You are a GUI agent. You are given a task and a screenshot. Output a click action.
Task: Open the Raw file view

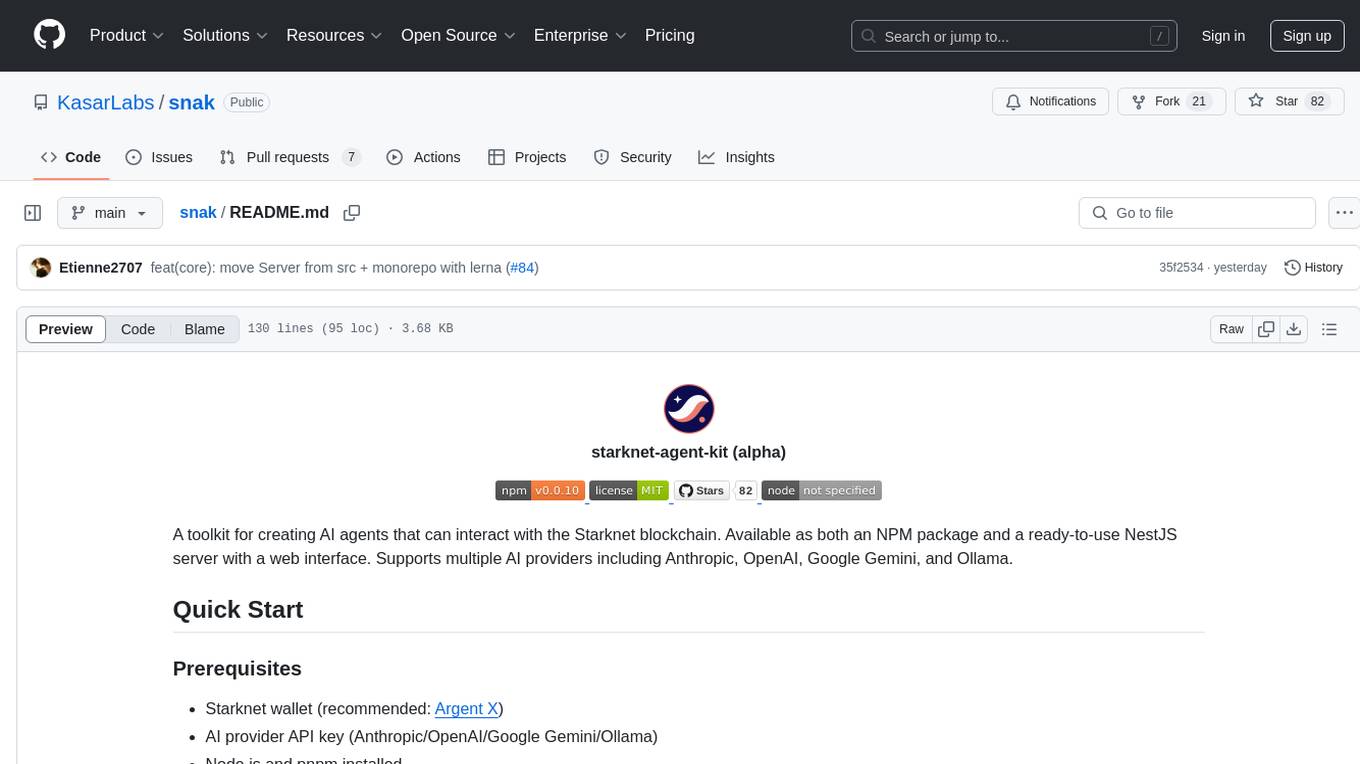1231,329
